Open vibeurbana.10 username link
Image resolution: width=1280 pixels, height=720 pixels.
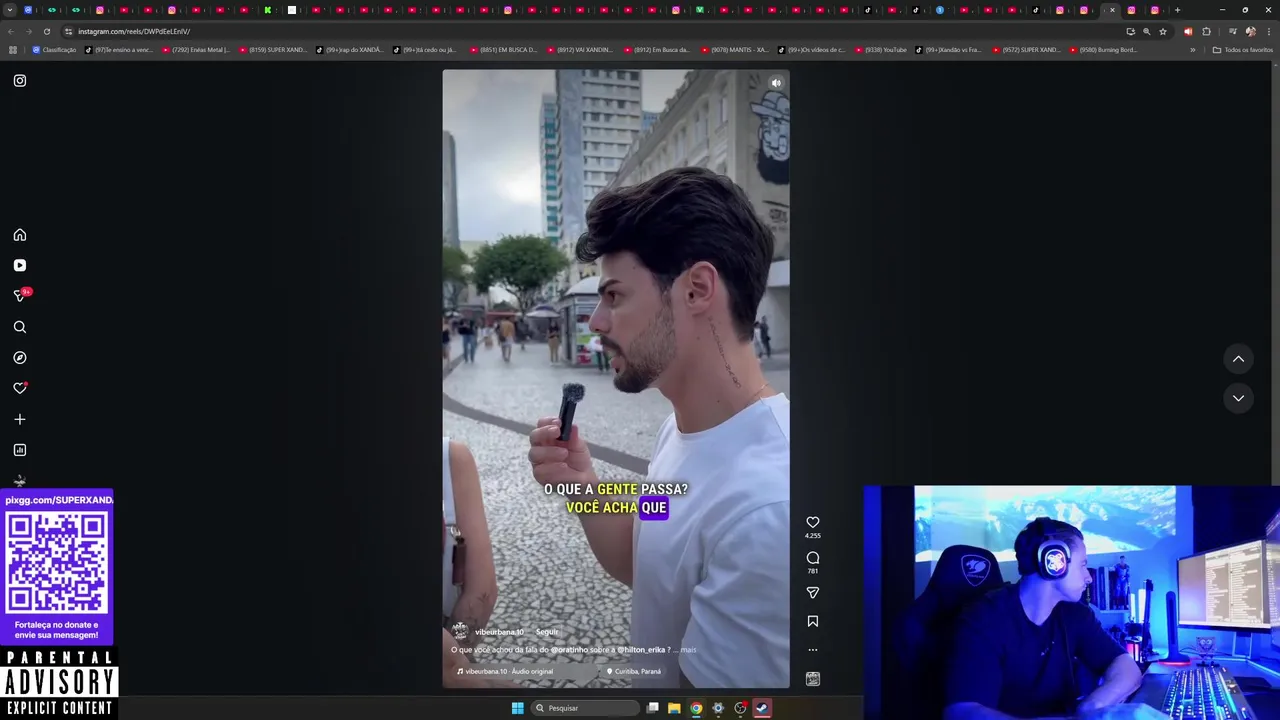499,632
